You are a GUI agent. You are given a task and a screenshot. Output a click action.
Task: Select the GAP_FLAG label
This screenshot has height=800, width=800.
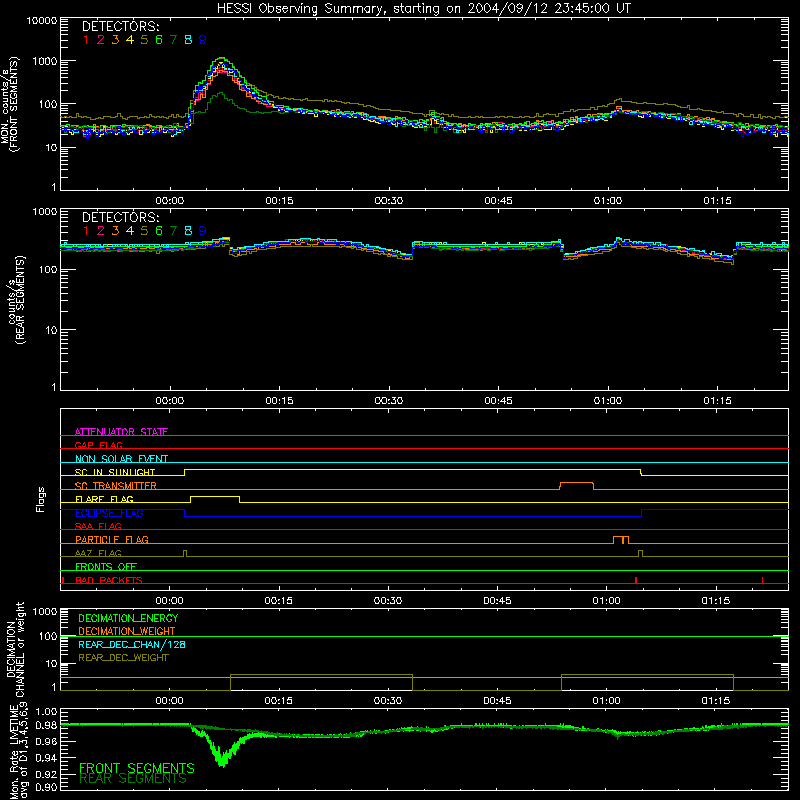pyautogui.click(x=98, y=445)
